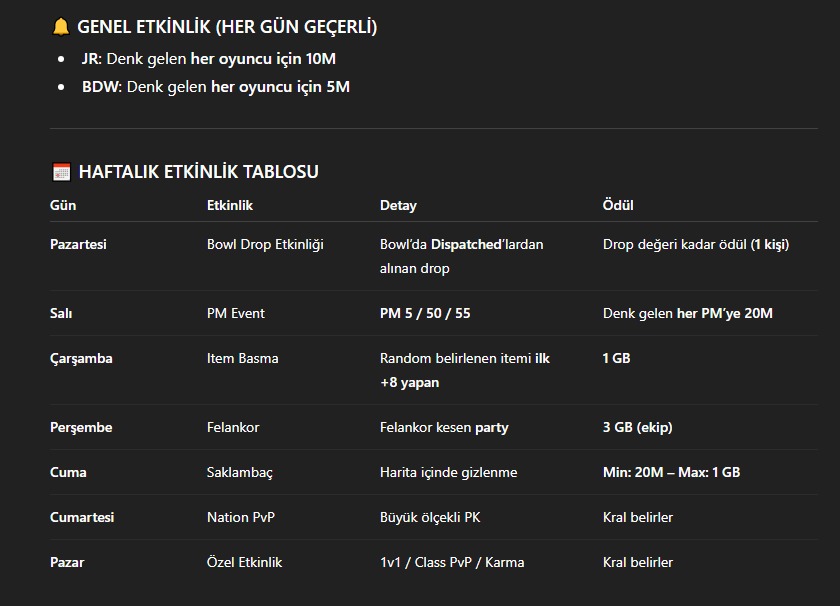Click the Etkinlik column header
The image size is (840, 606).
click(x=230, y=205)
